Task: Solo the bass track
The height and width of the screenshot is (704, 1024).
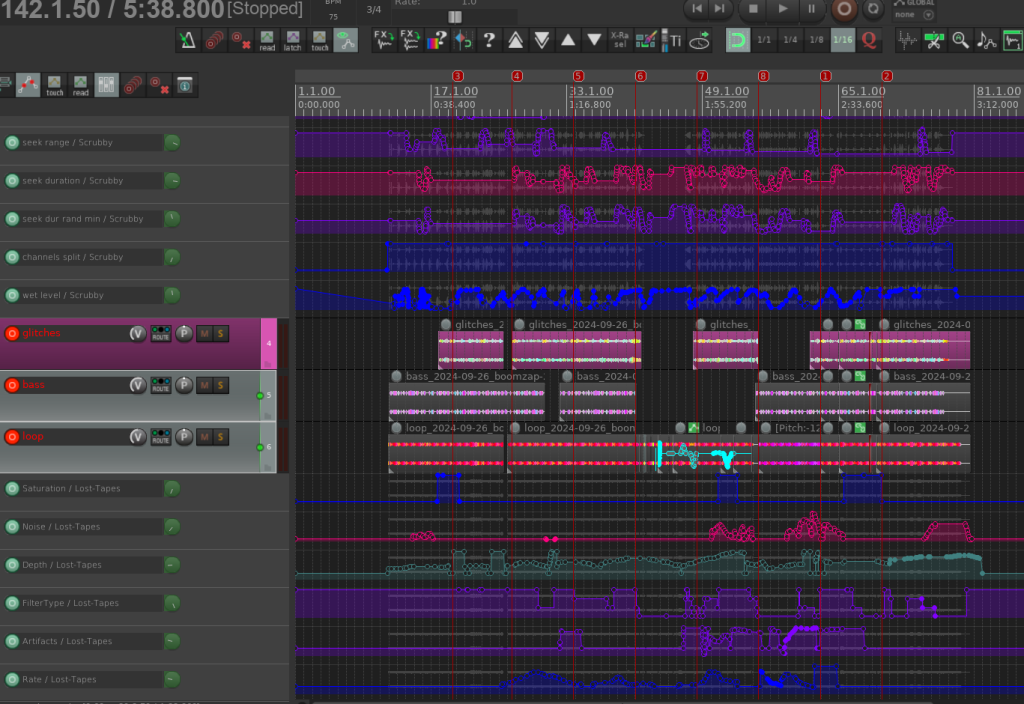Action: [x=219, y=385]
